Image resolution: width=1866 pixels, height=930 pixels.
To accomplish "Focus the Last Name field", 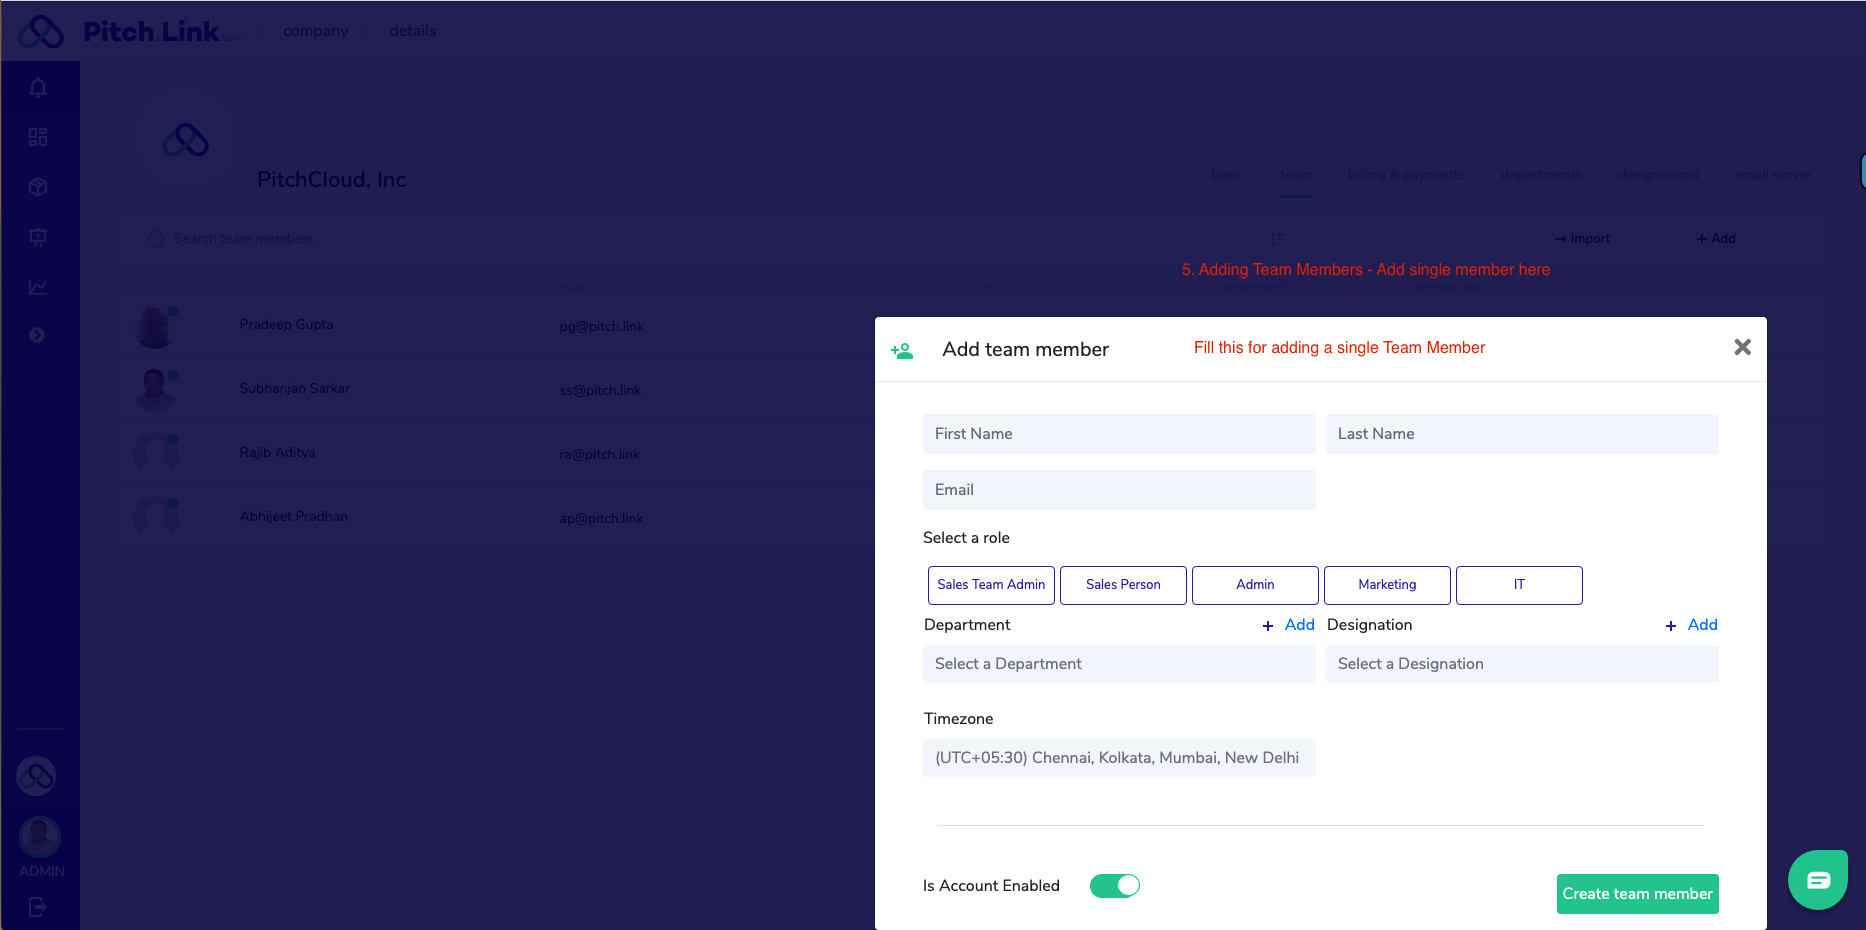I will coord(1522,434).
